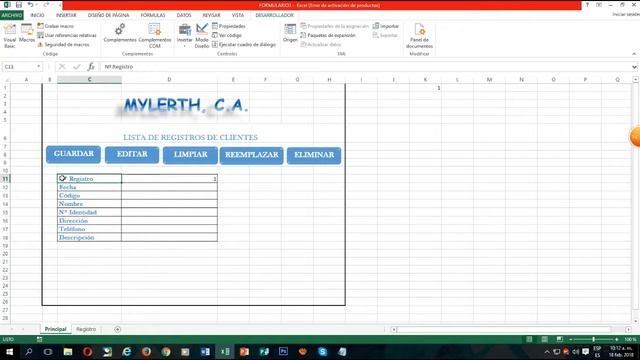This screenshot has height=360, width=640.
Task: Open the XML Origen pane
Action: tap(290, 33)
